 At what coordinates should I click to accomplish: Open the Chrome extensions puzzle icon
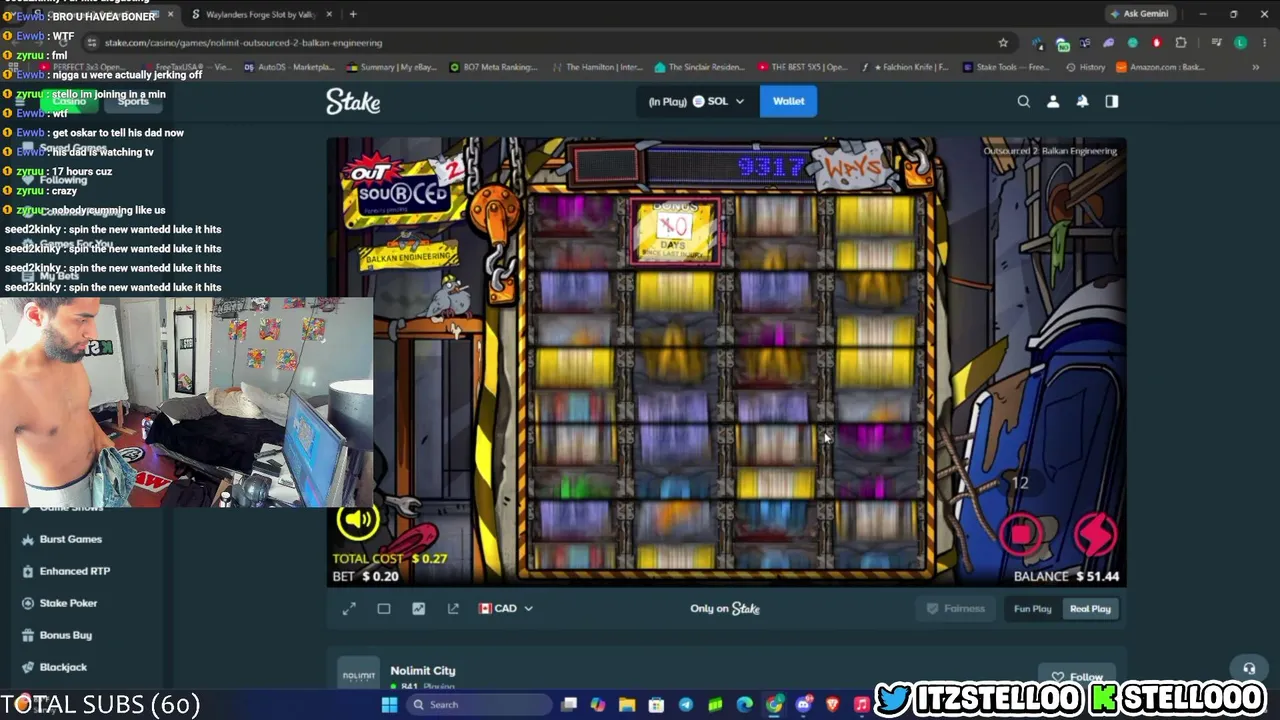pos(1181,43)
